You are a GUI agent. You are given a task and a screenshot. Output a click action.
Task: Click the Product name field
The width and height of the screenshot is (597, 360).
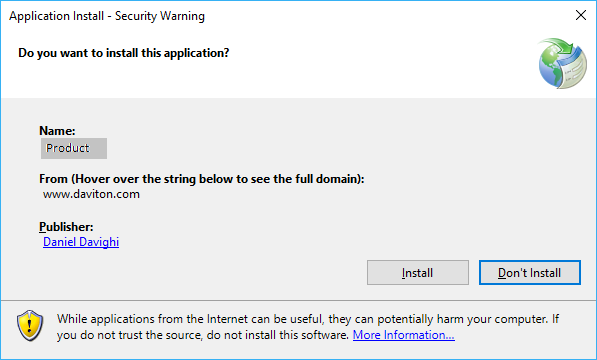click(x=74, y=148)
